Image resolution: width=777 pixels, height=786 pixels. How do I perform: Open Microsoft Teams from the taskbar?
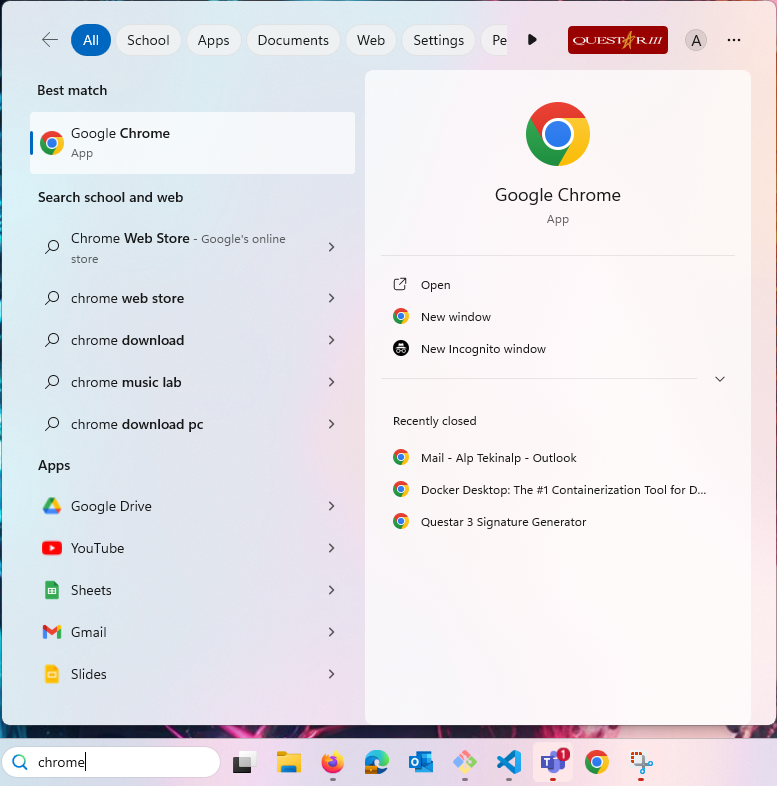pos(553,762)
